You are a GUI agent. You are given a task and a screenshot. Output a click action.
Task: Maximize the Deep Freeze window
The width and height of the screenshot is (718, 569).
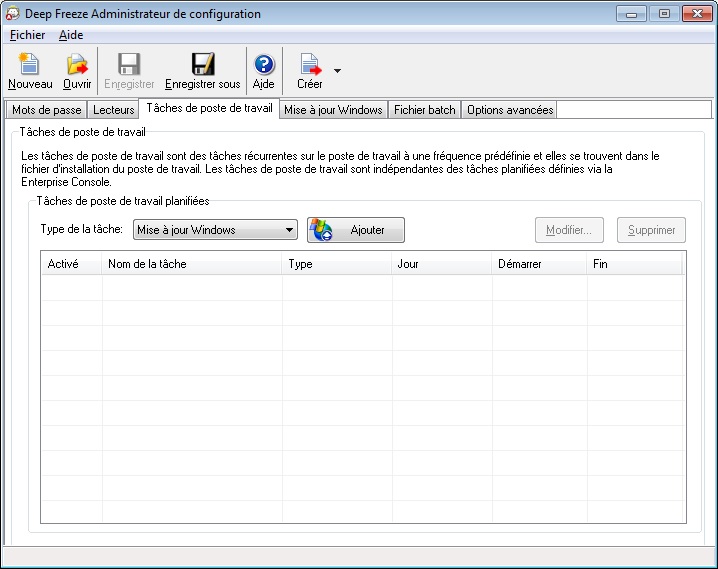[x=664, y=14]
